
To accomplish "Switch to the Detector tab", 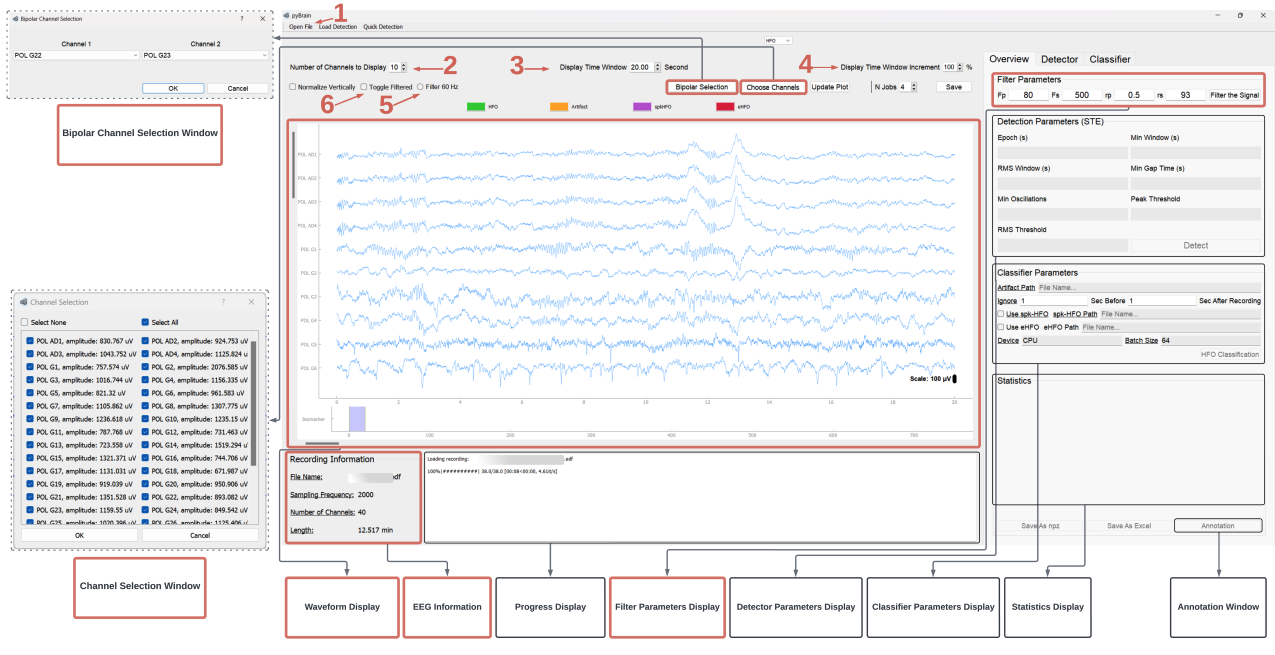I will click(1059, 60).
